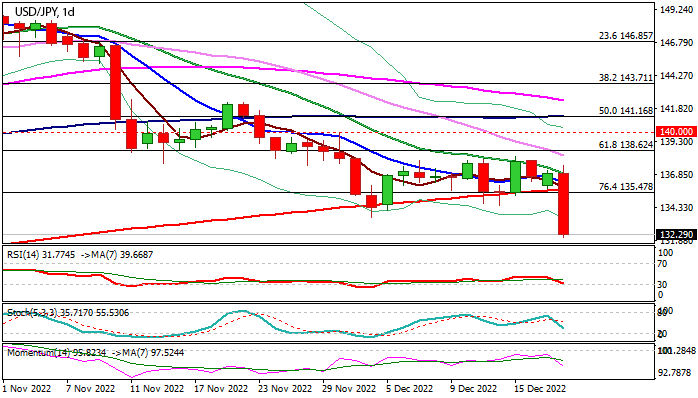Image resolution: width=698 pixels, height=398 pixels.
Task: Select the 76.4 135.478 Fibonacci level label
Action: click(626, 187)
